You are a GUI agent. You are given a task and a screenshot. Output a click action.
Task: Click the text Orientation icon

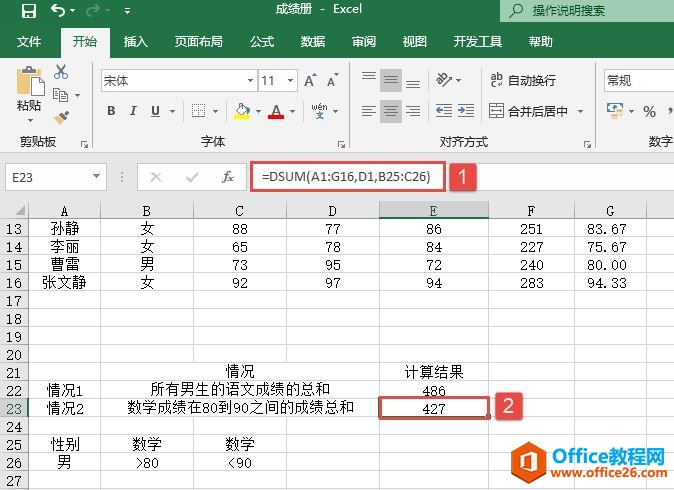pos(444,80)
